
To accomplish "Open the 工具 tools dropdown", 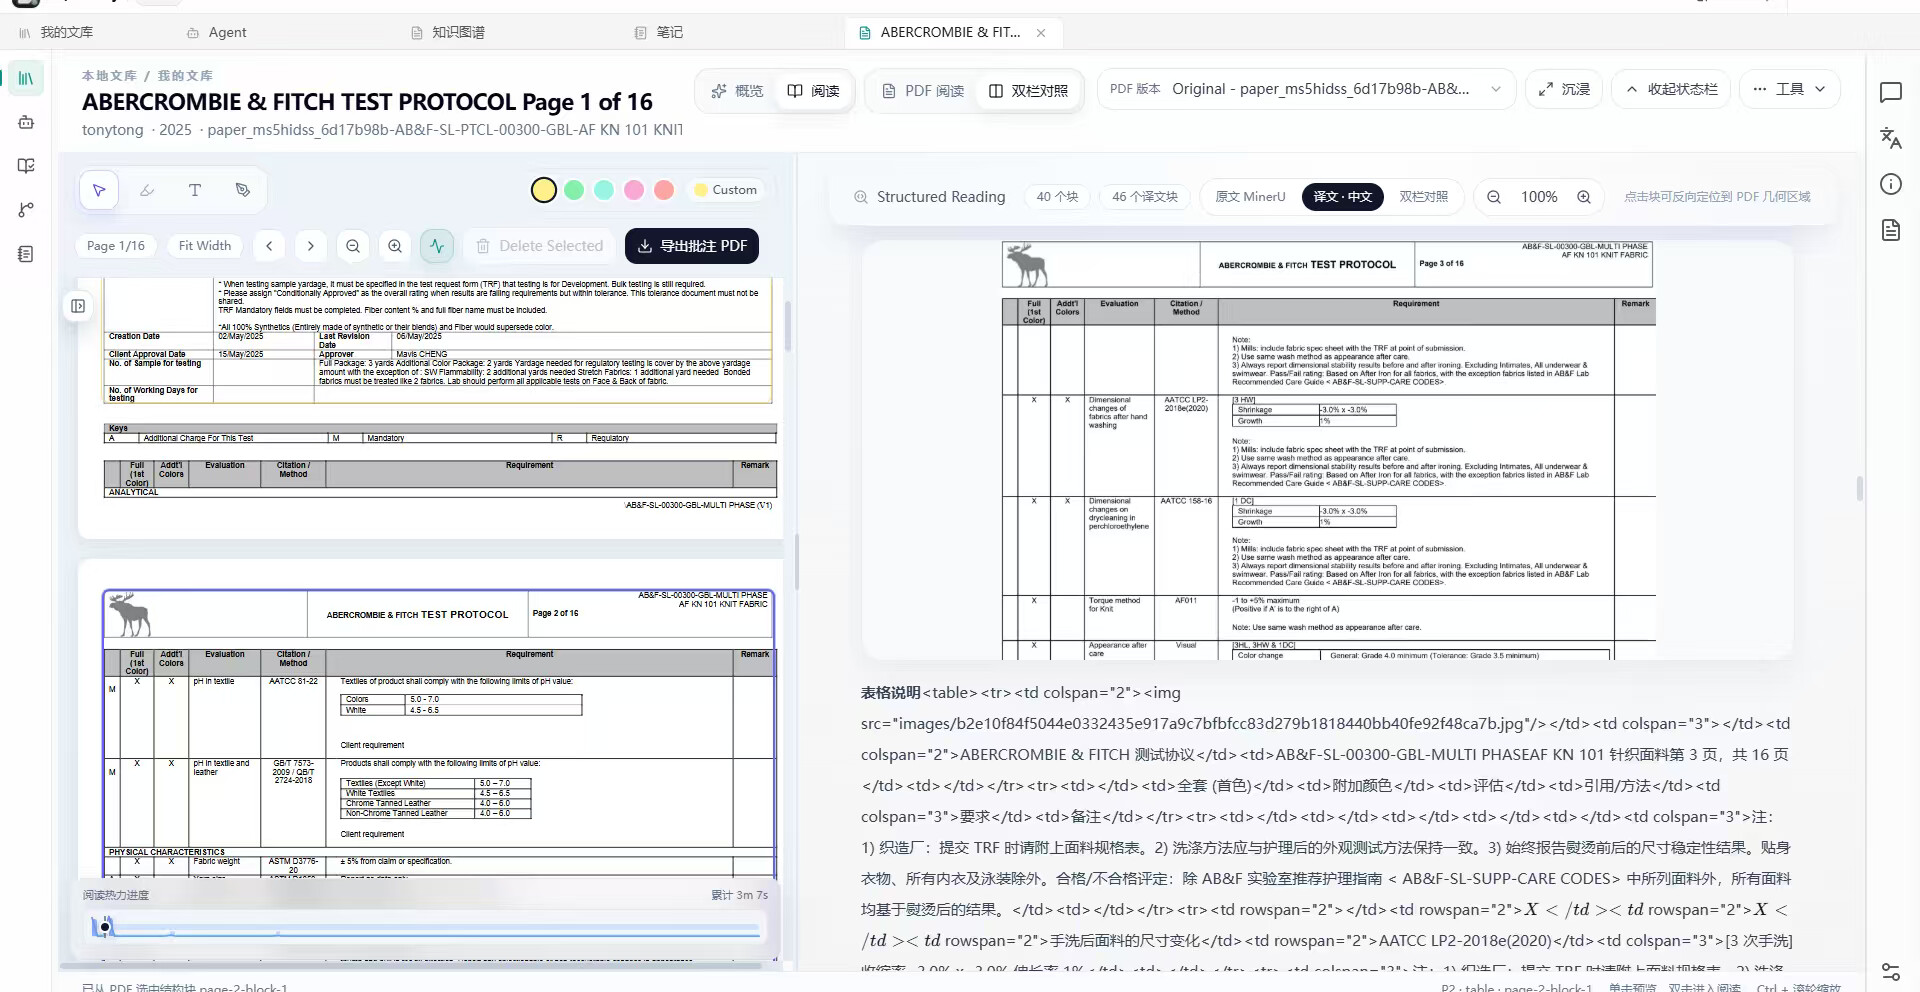I will coord(1790,89).
